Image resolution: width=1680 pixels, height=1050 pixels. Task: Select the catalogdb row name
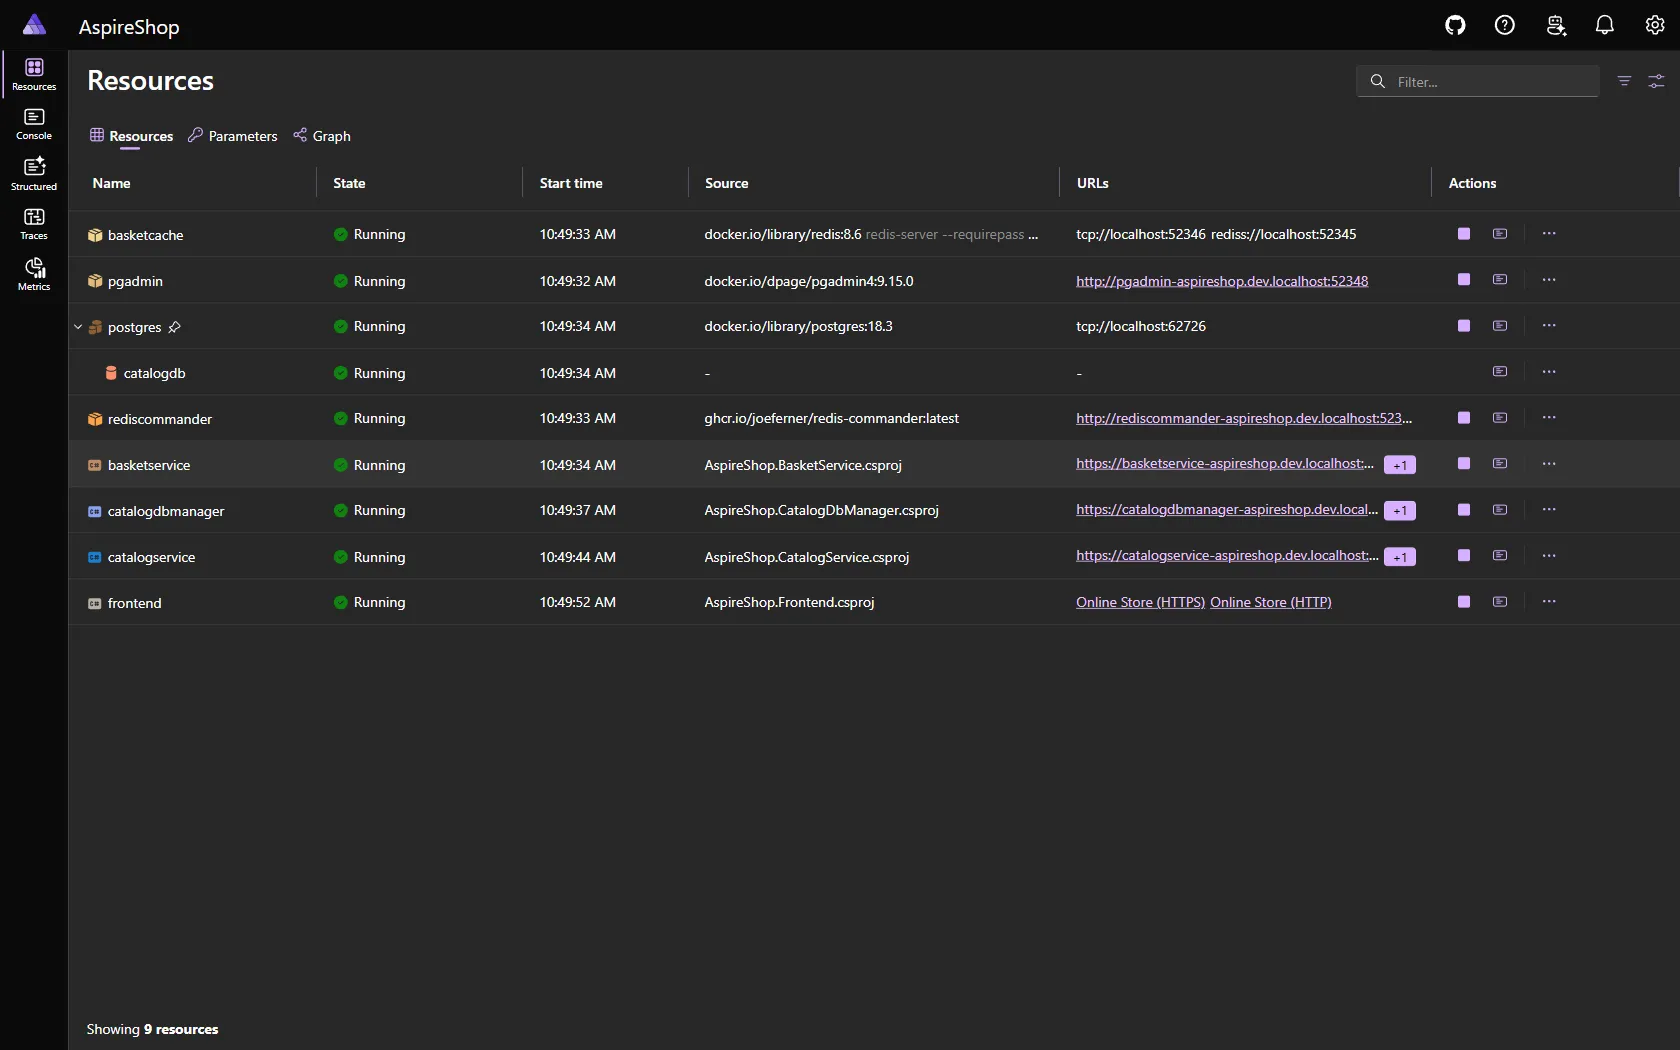coord(154,373)
